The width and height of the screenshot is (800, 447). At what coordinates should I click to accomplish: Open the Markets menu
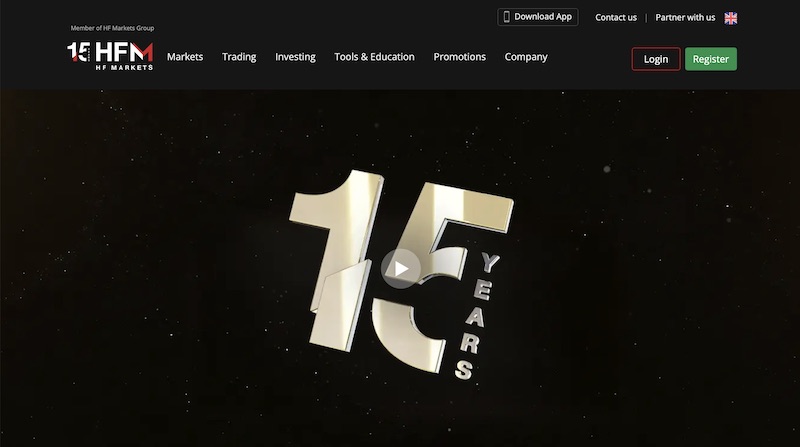click(x=185, y=57)
